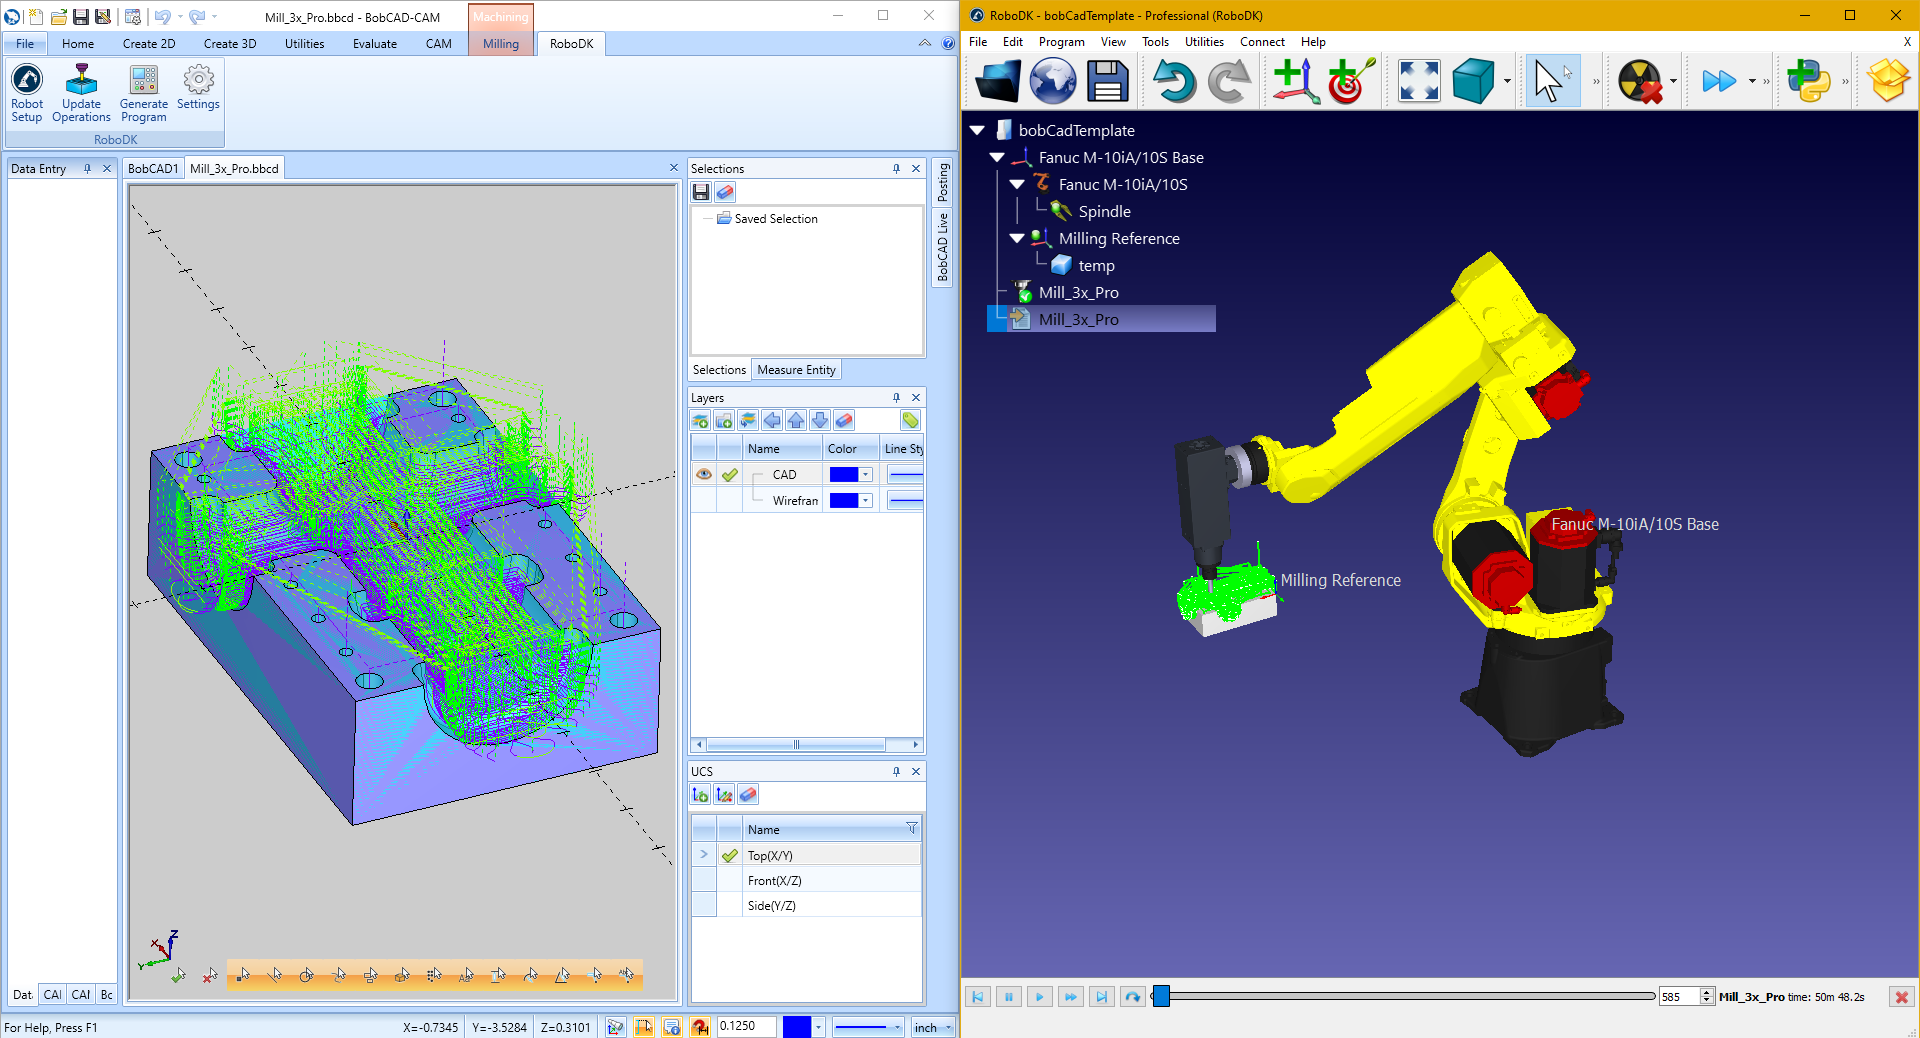The height and width of the screenshot is (1038, 1920).
Task: Open the units inch dropdown
Action: pyautogui.click(x=932, y=1027)
